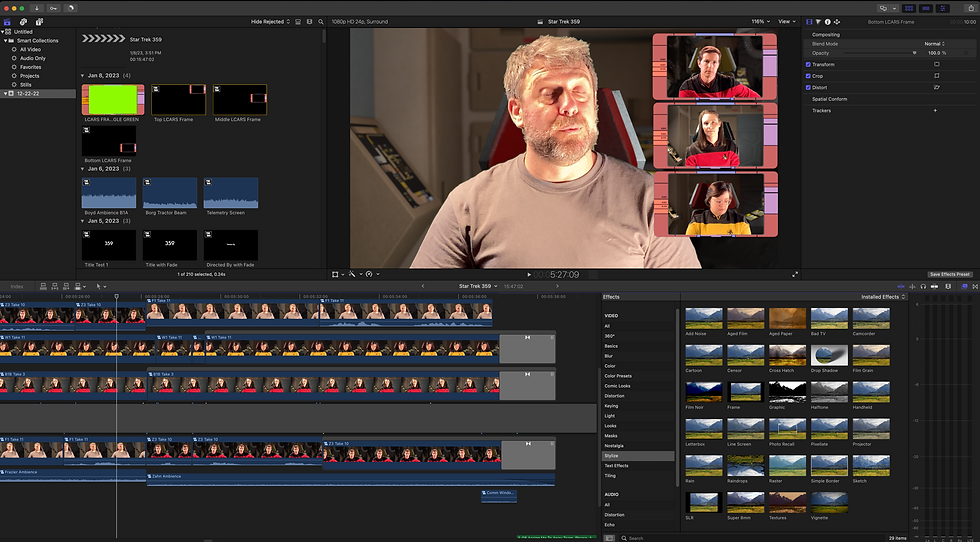This screenshot has height=542, width=980.
Task: Open the Titles and Generators sidebar icon
Action: click(39, 21)
